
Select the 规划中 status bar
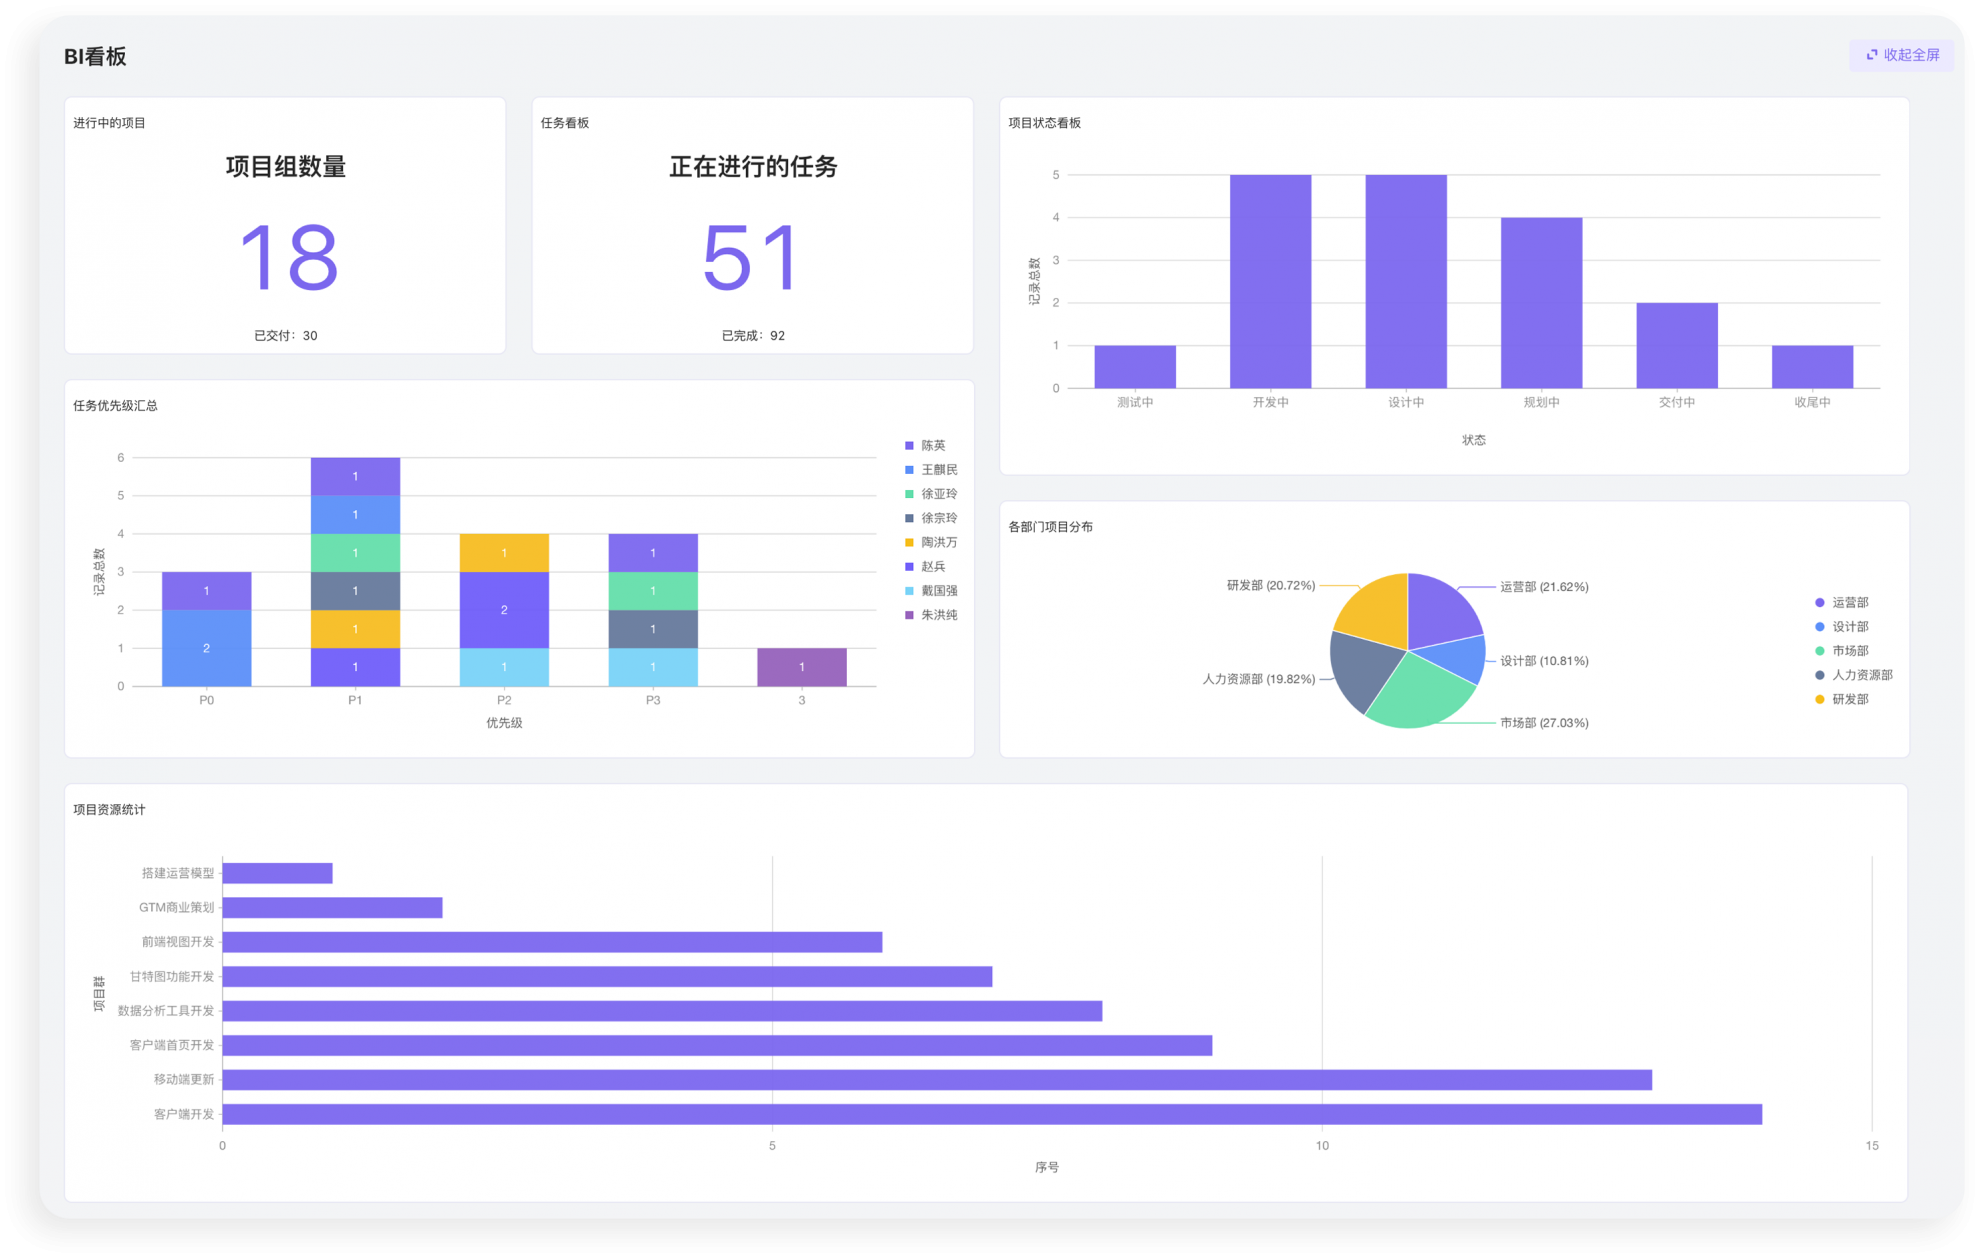pyautogui.click(x=1541, y=303)
